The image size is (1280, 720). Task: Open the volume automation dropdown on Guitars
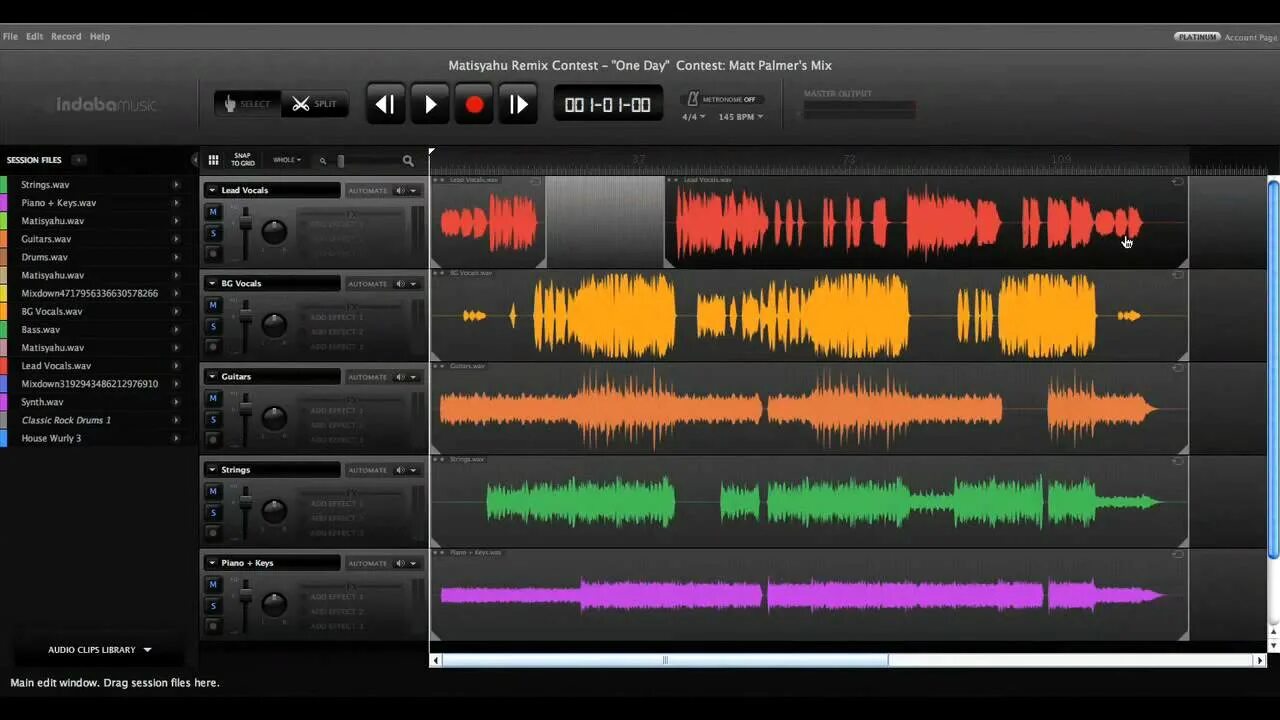[x=406, y=377]
